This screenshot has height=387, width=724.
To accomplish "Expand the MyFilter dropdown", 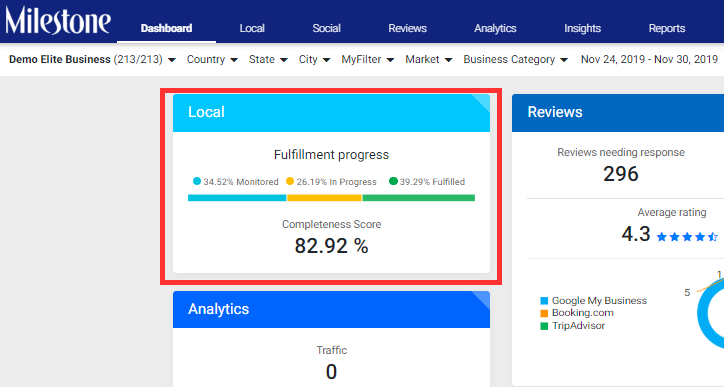I will (x=368, y=60).
